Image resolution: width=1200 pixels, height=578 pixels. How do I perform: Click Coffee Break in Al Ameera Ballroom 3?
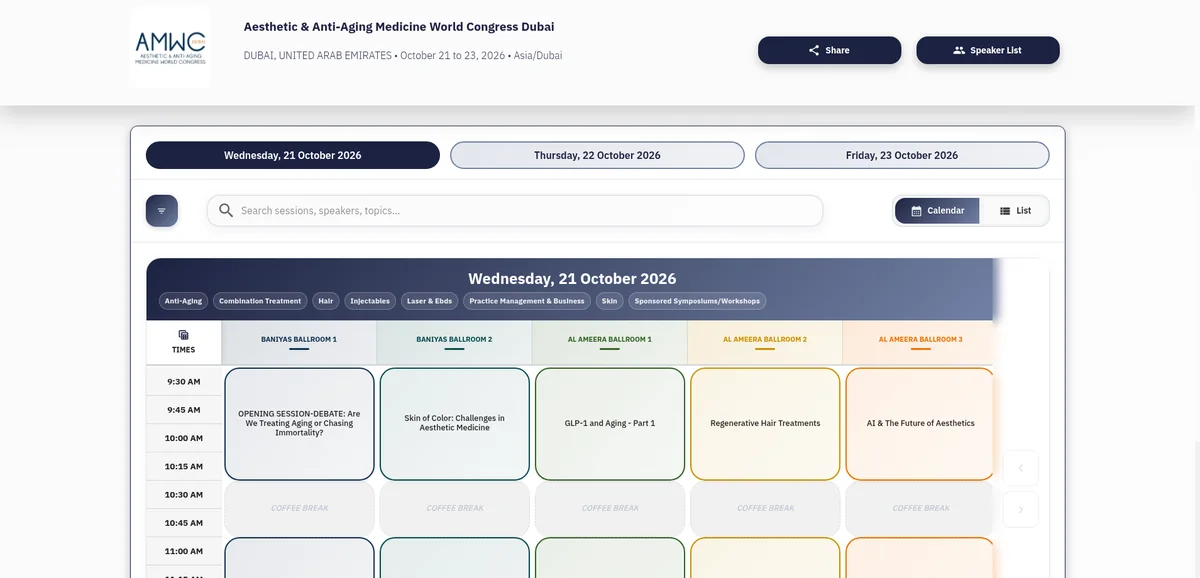click(920, 508)
